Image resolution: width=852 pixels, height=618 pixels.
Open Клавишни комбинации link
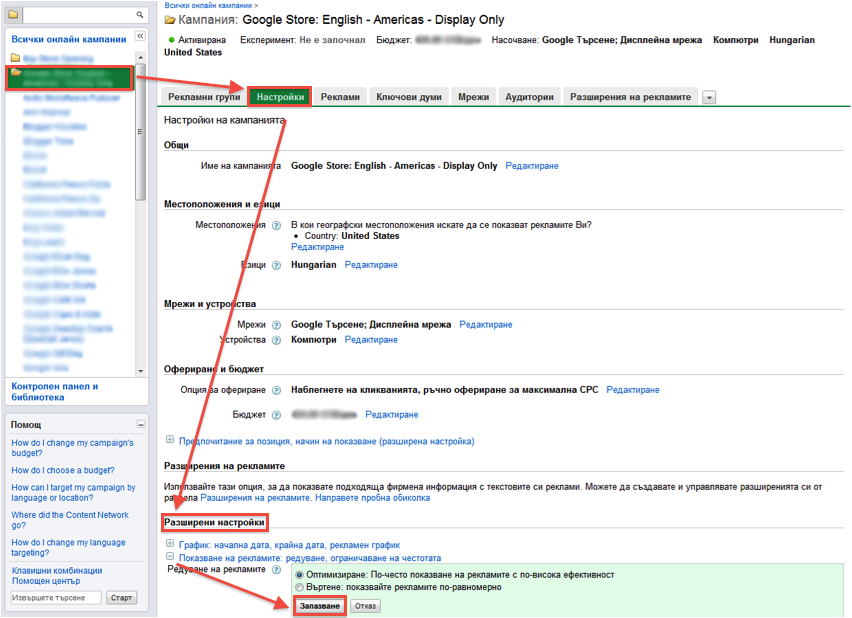pyautogui.click(x=57, y=571)
